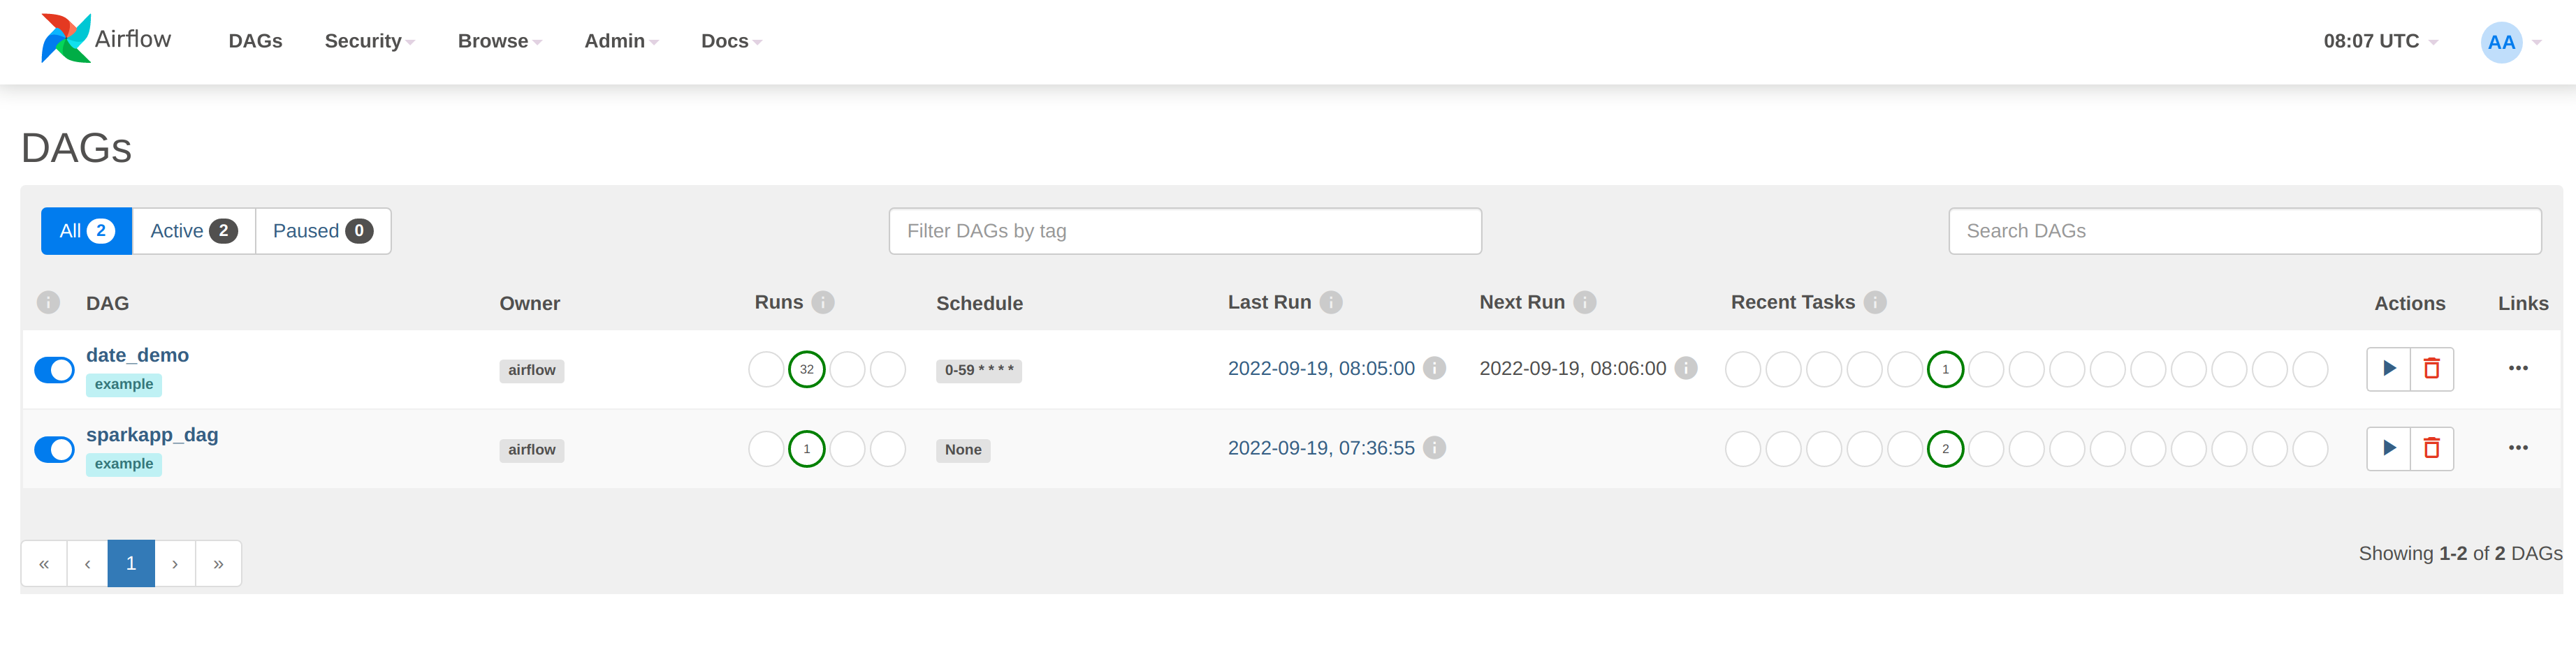Focus the Search DAGs input field
The image size is (2576, 657).
click(2243, 231)
